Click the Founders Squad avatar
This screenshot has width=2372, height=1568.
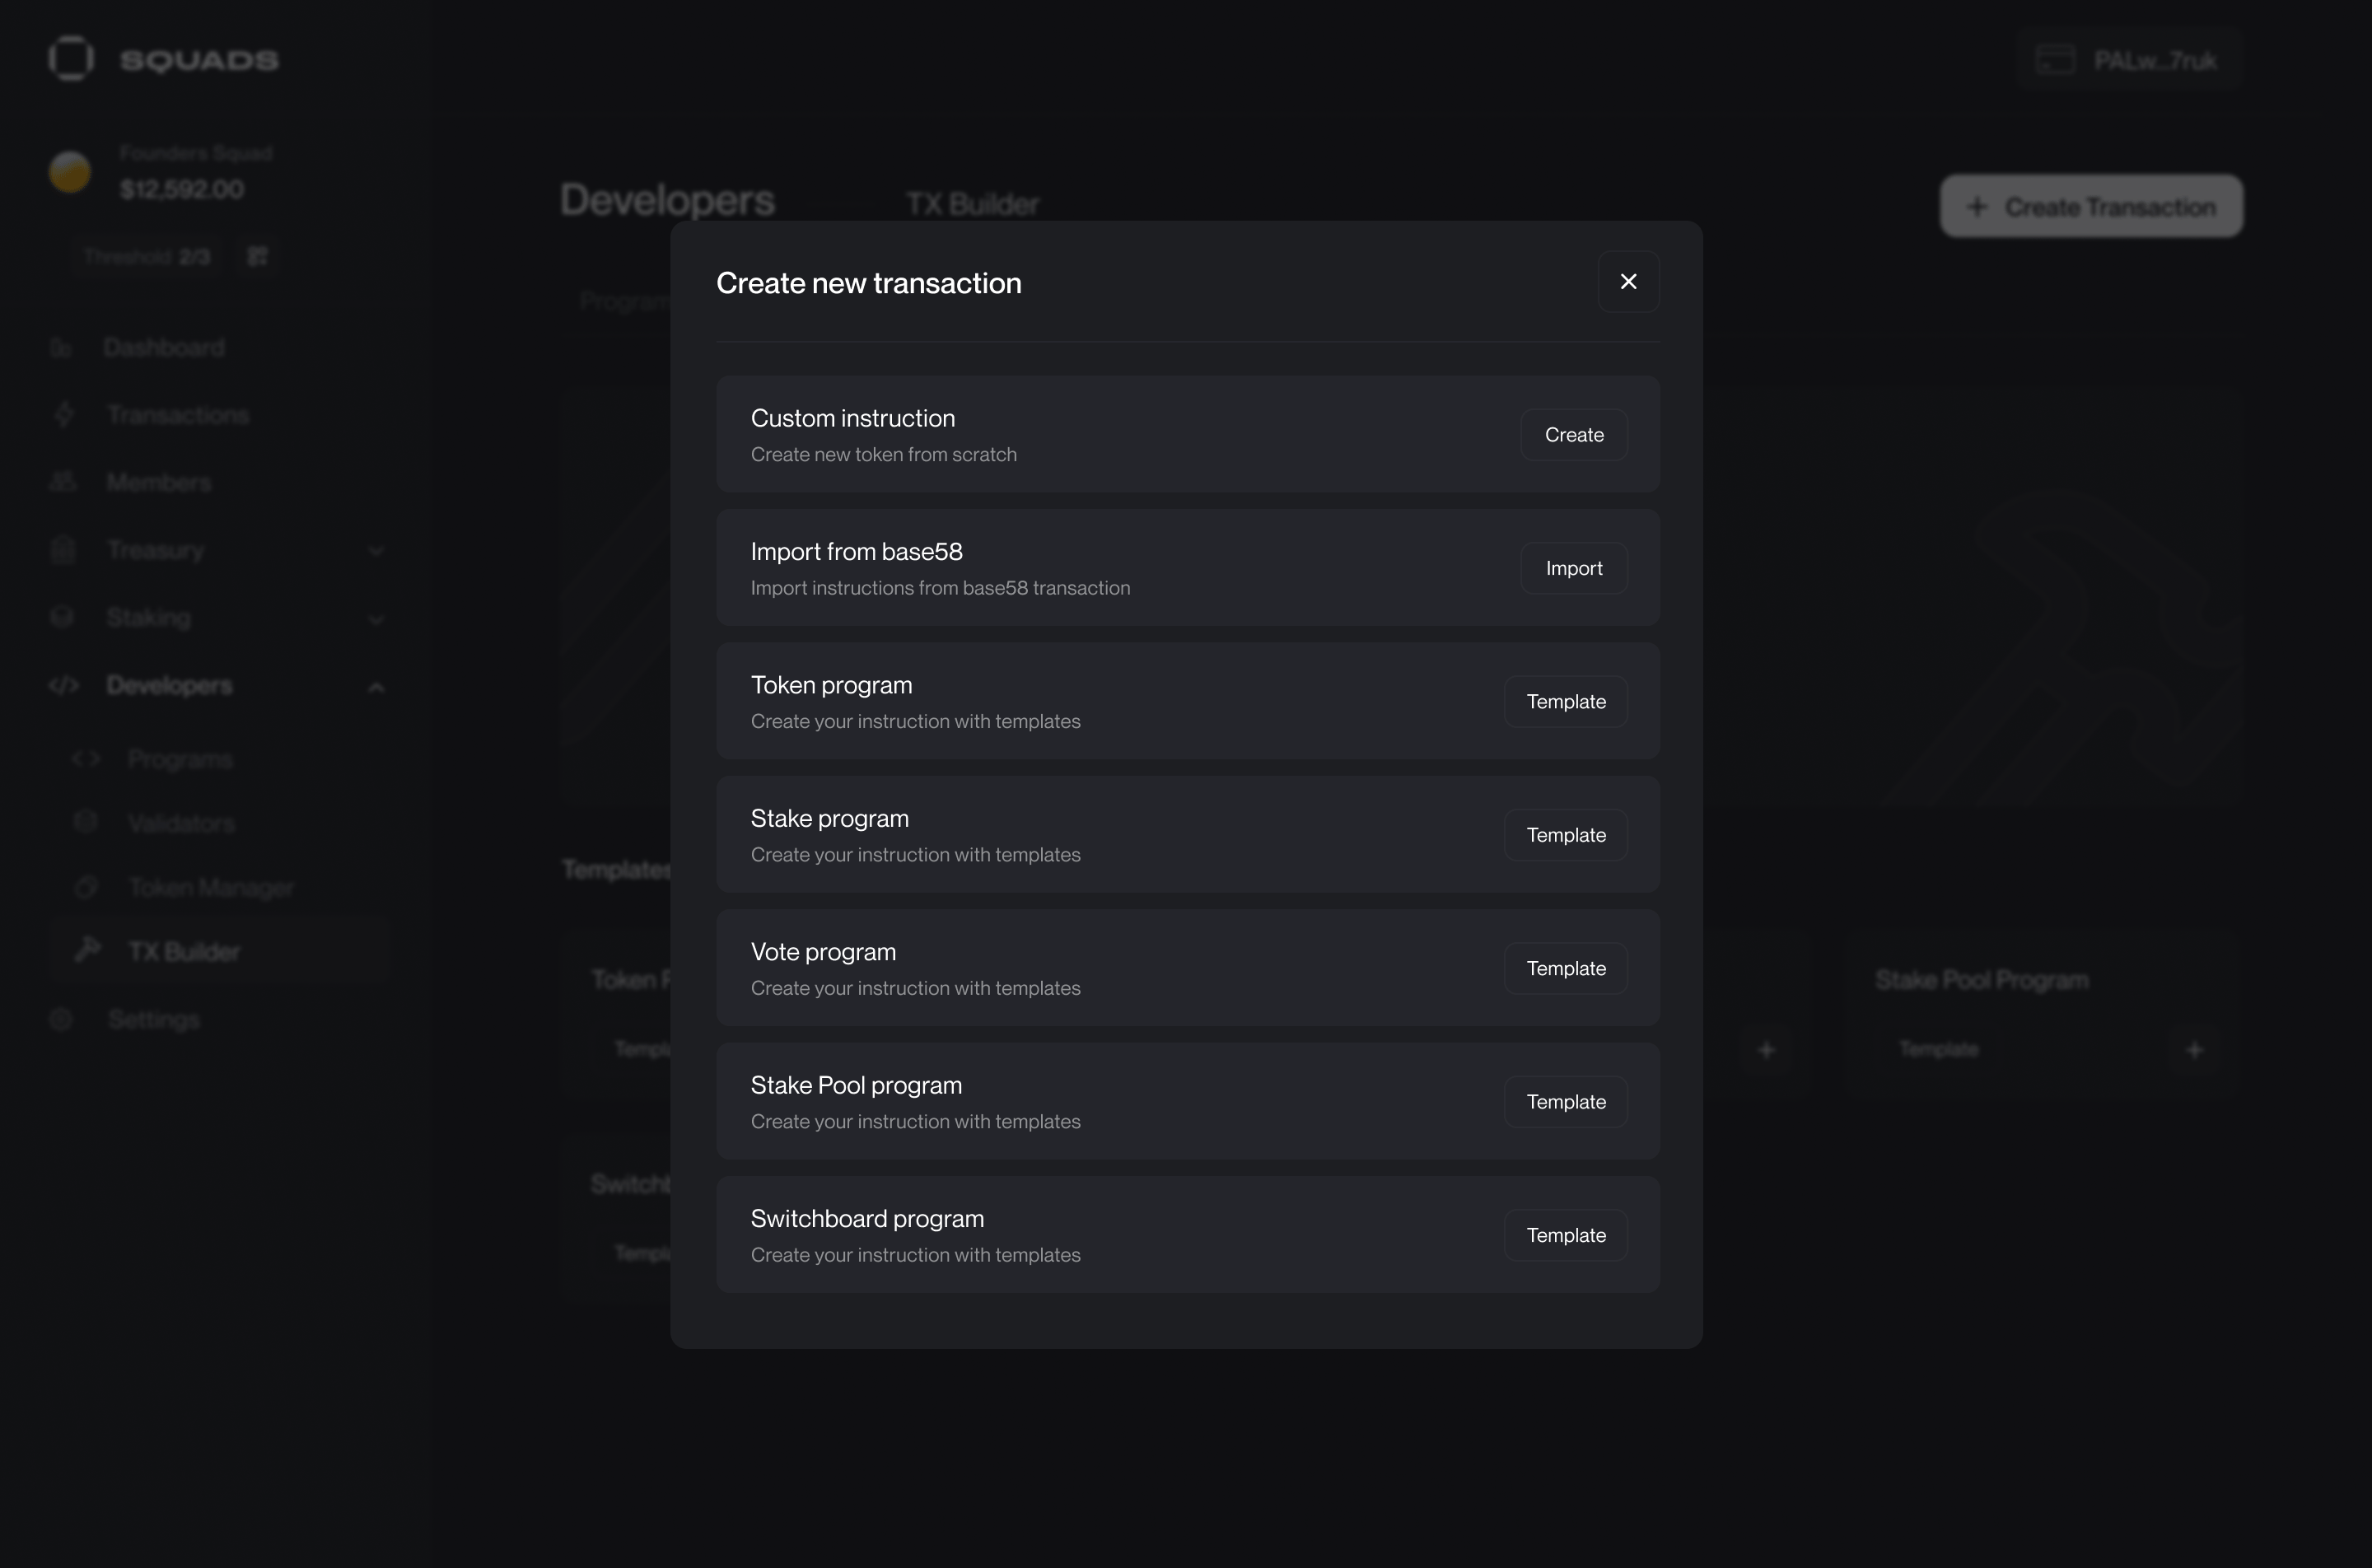coord(70,172)
